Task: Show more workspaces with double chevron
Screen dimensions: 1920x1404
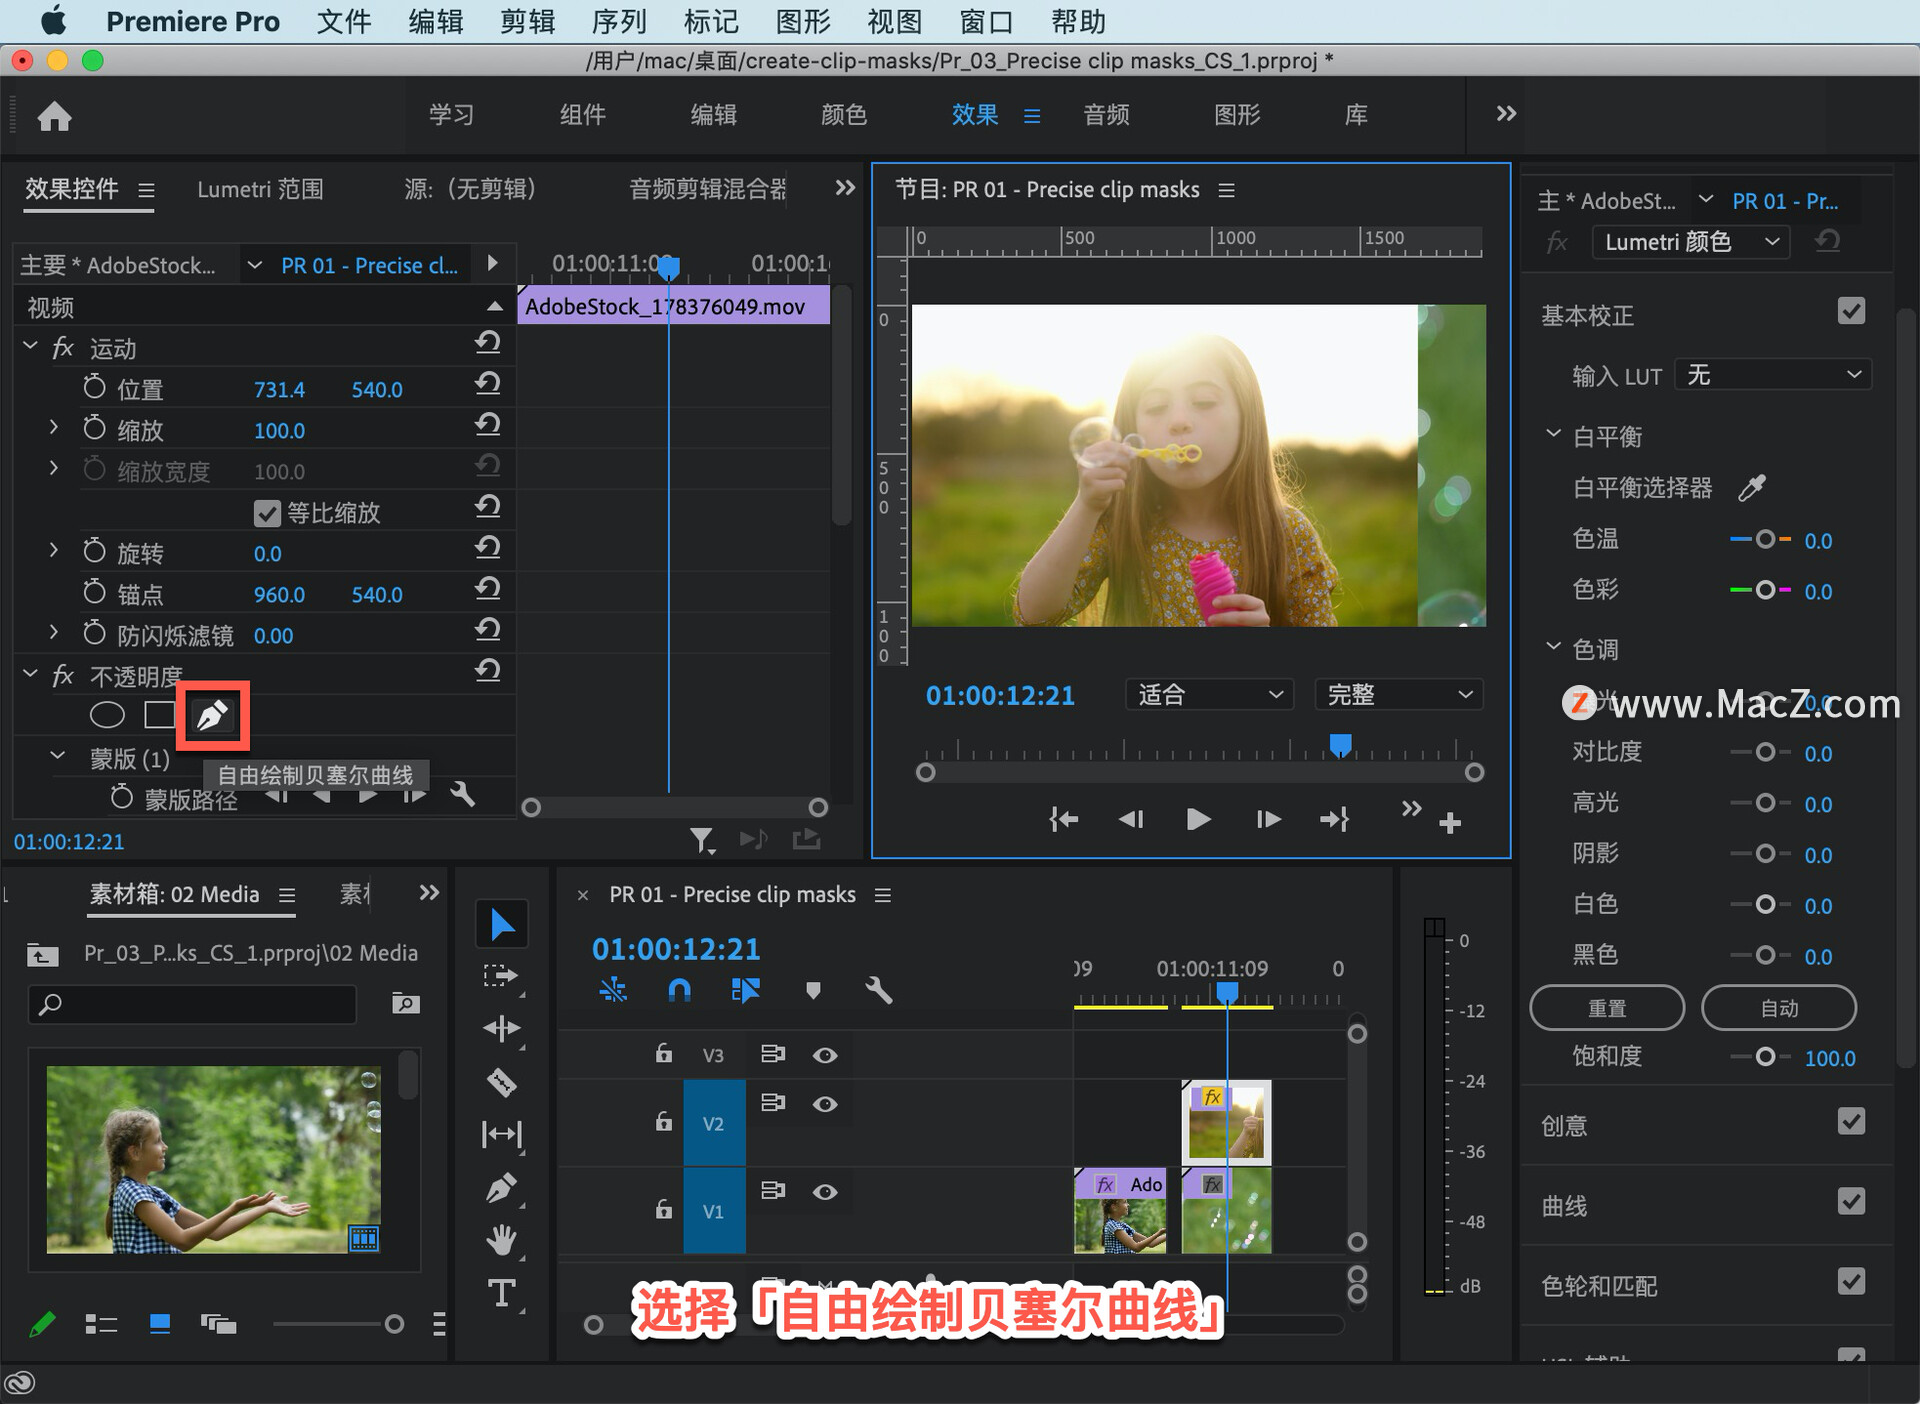Action: point(1506,114)
